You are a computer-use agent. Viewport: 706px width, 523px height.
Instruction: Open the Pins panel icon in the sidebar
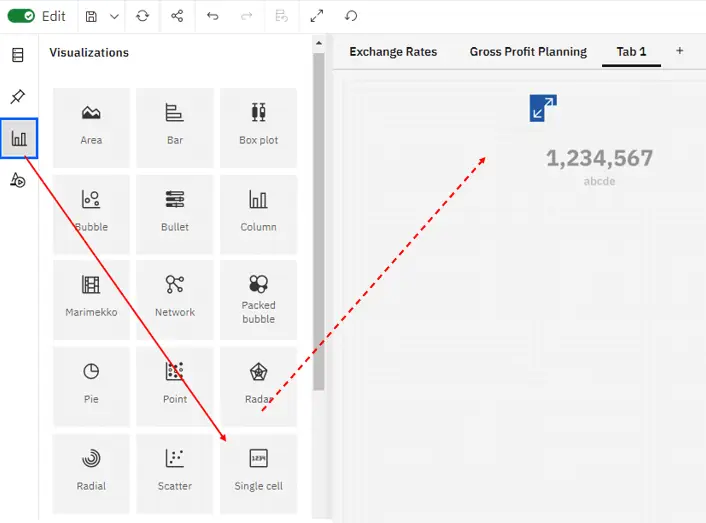pos(18,96)
